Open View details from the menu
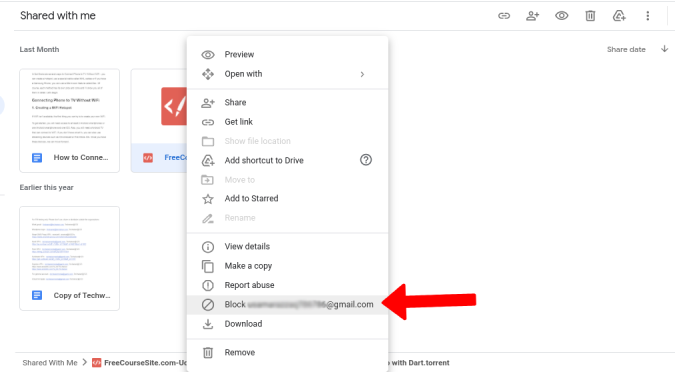This screenshot has height=372, width=675. click(x=288, y=246)
